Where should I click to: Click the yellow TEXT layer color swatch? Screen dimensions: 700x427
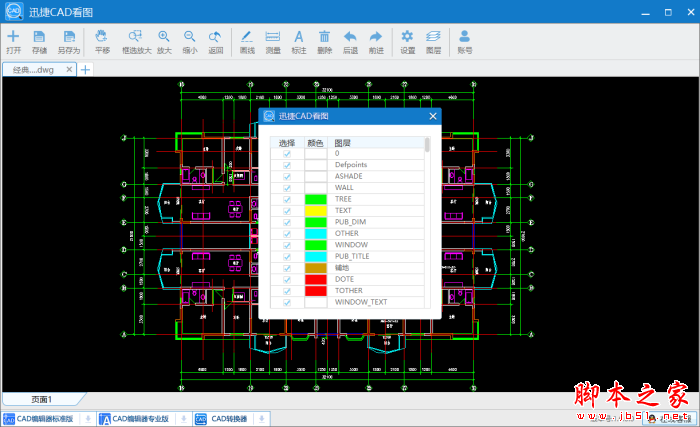pos(316,211)
